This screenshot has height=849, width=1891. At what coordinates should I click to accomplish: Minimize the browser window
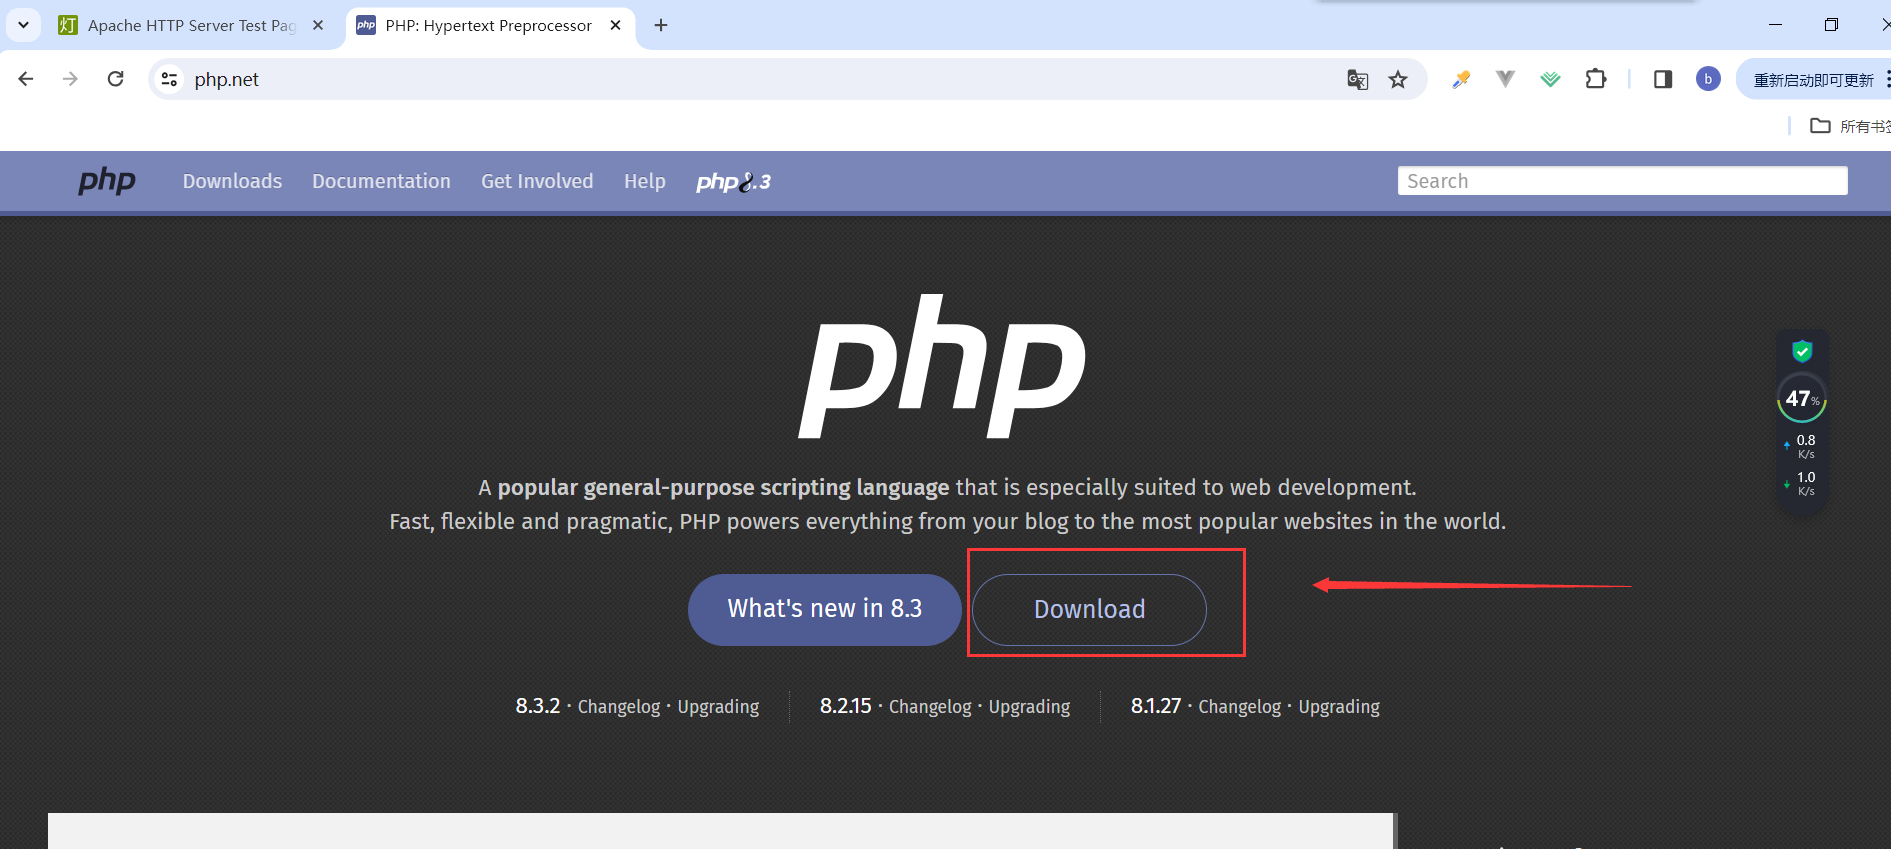click(x=1775, y=25)
